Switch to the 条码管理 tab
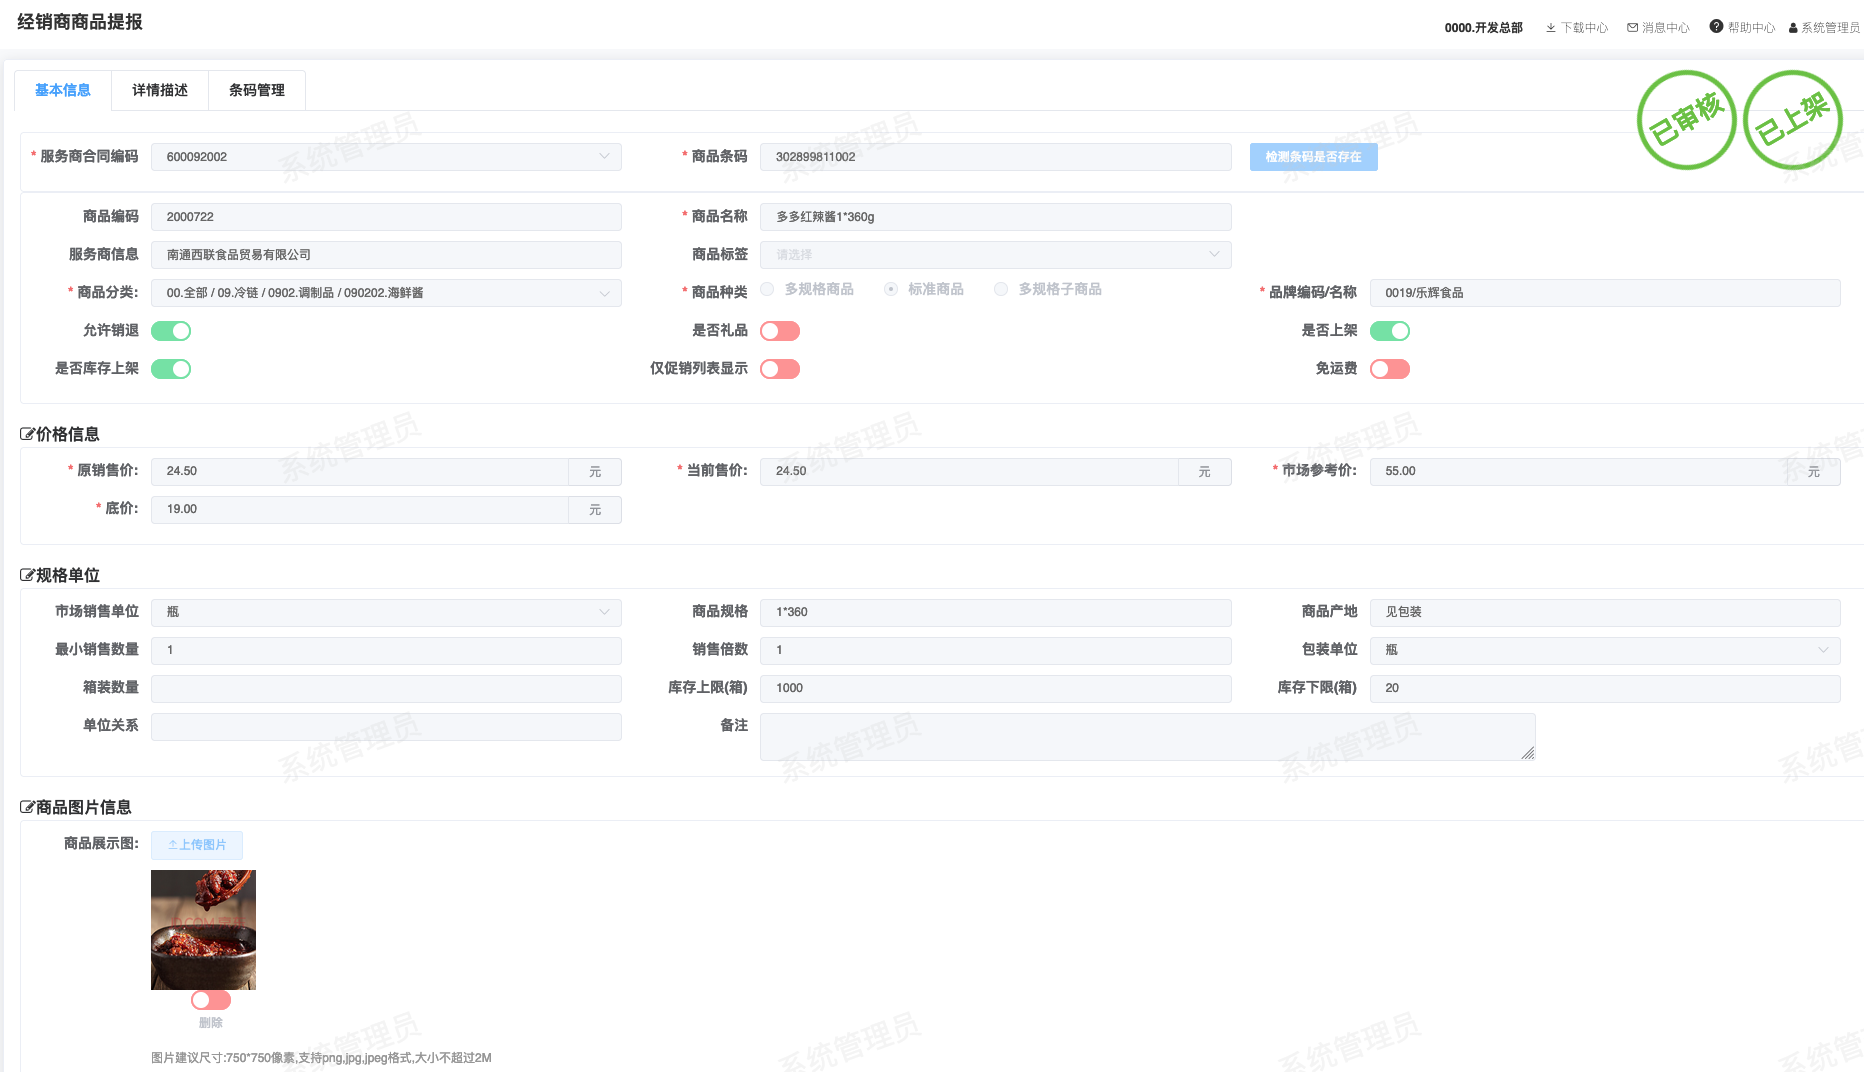The image size is (1864, 1072). coord(257,90)
